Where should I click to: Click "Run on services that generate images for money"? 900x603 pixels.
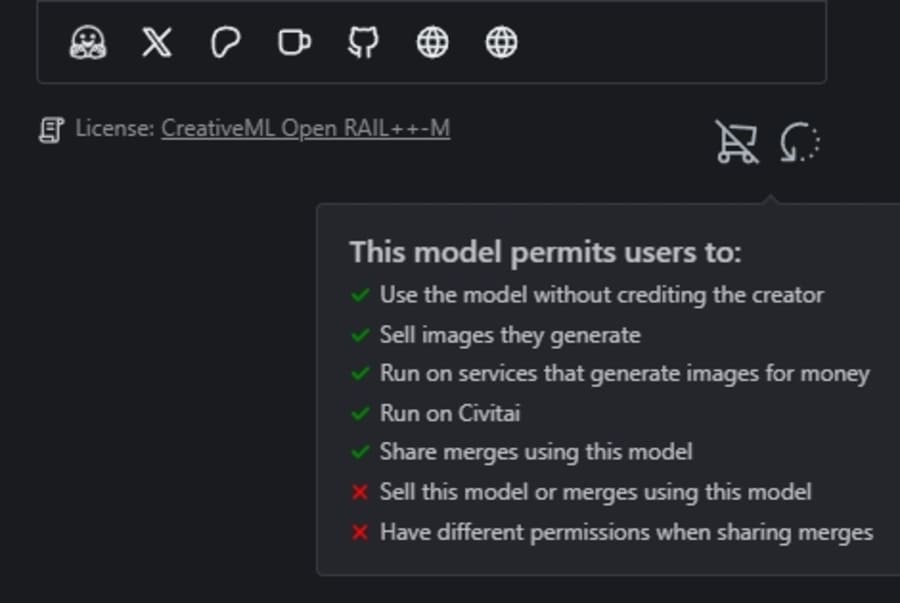point(624,374)
